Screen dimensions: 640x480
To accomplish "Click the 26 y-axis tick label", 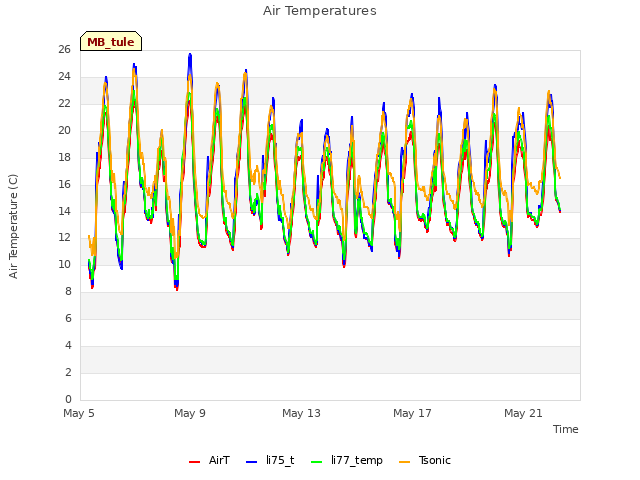I will point(64,49).
